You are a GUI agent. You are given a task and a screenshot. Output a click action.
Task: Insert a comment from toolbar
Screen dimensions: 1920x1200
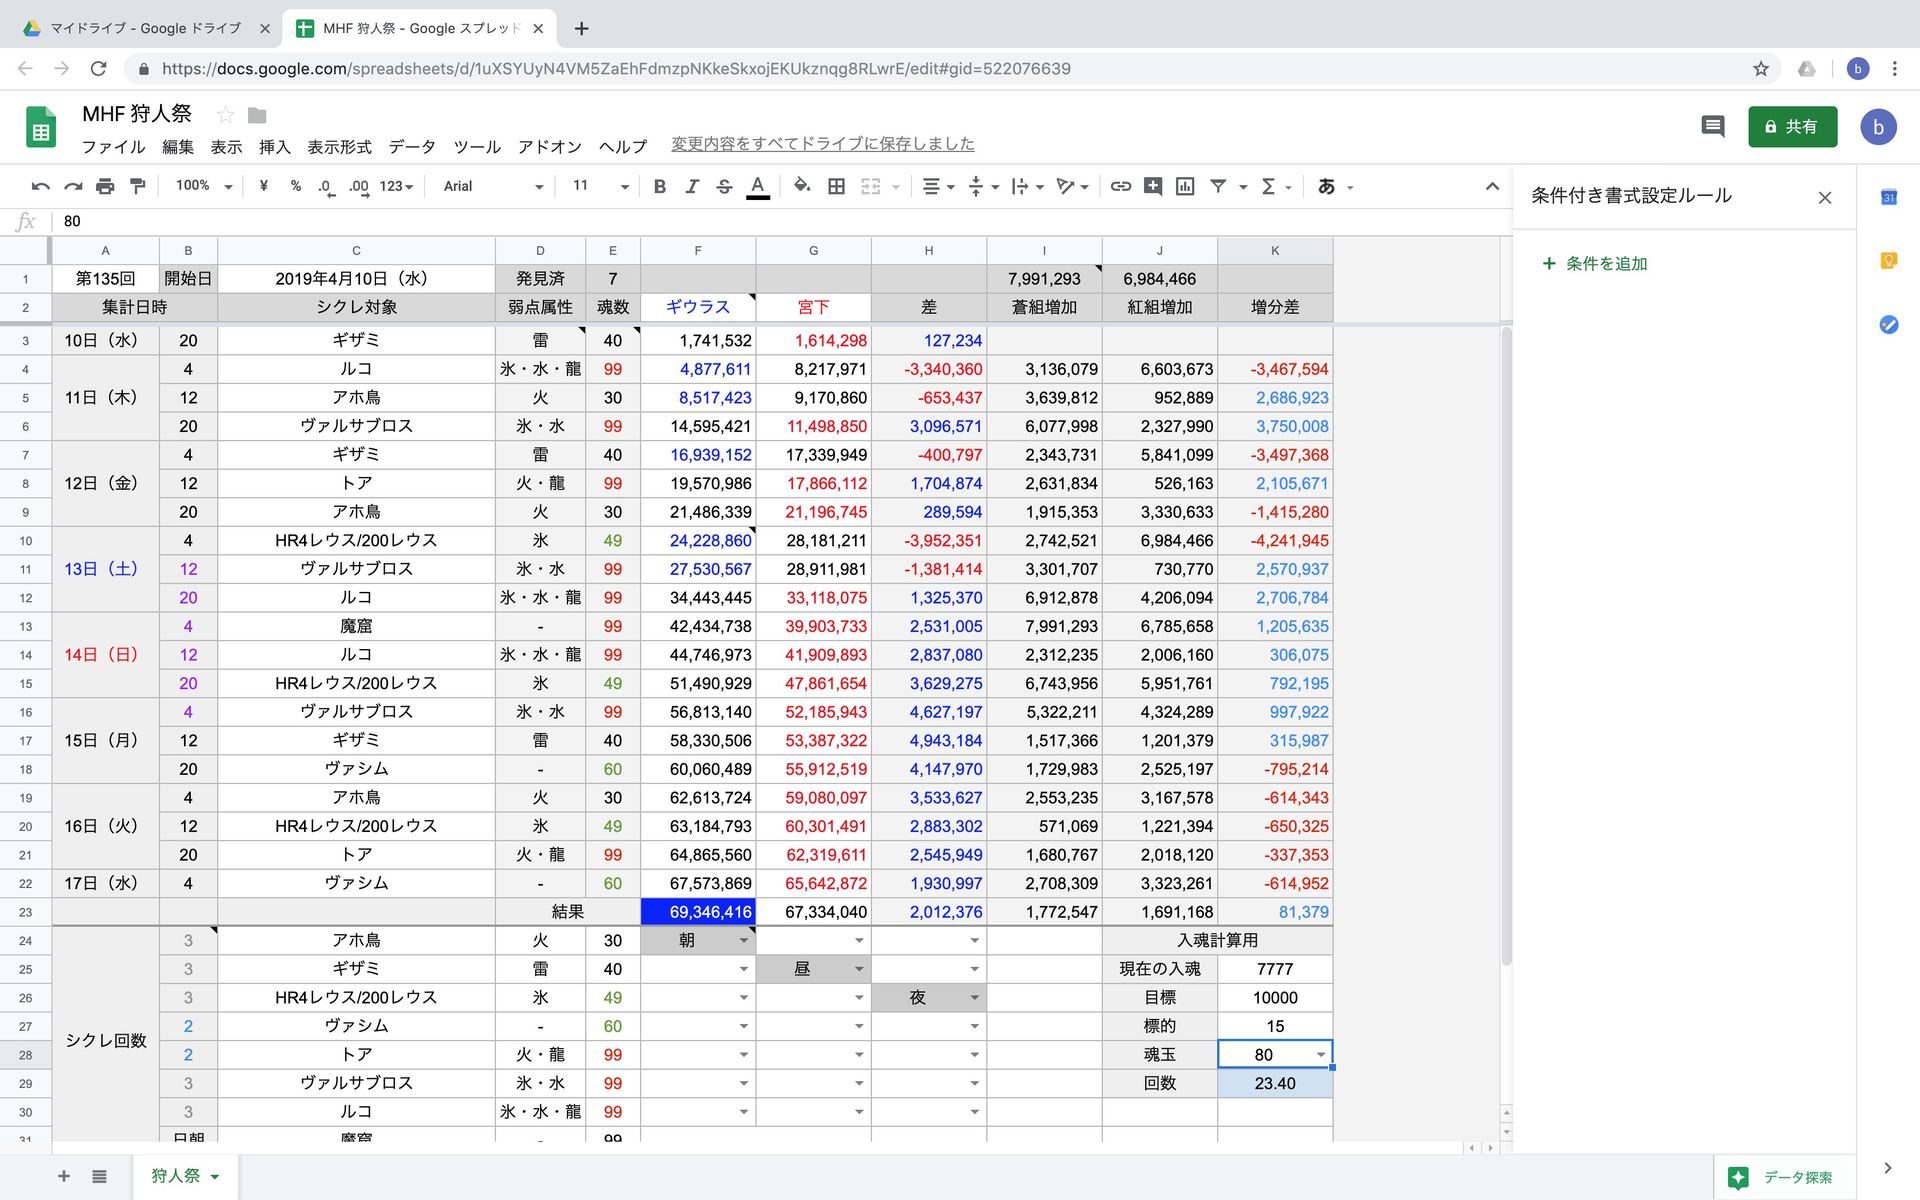(1153, 186)
